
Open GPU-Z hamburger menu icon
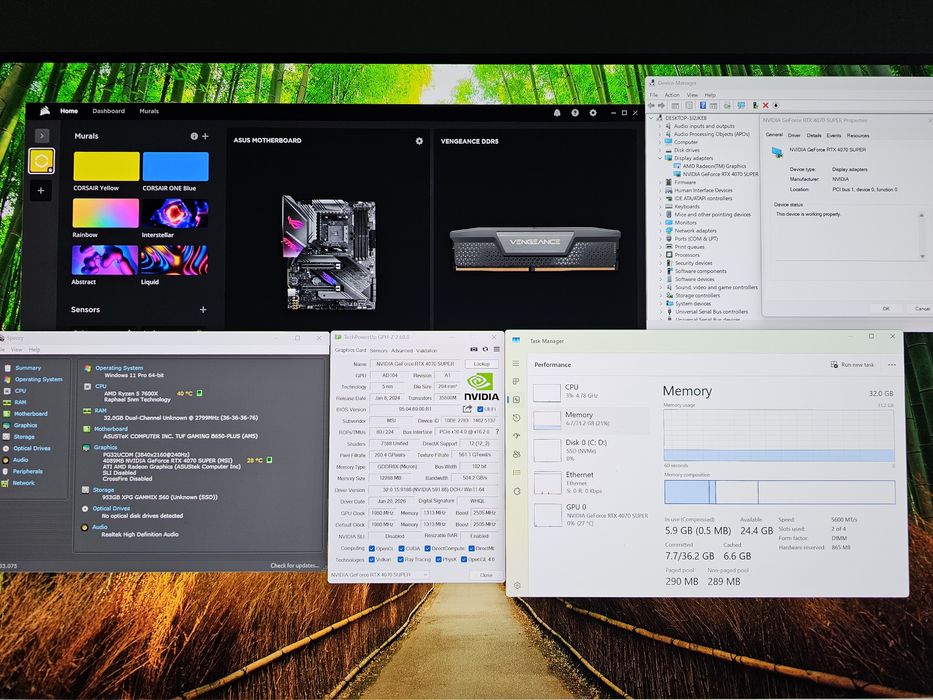pos(496,349)
